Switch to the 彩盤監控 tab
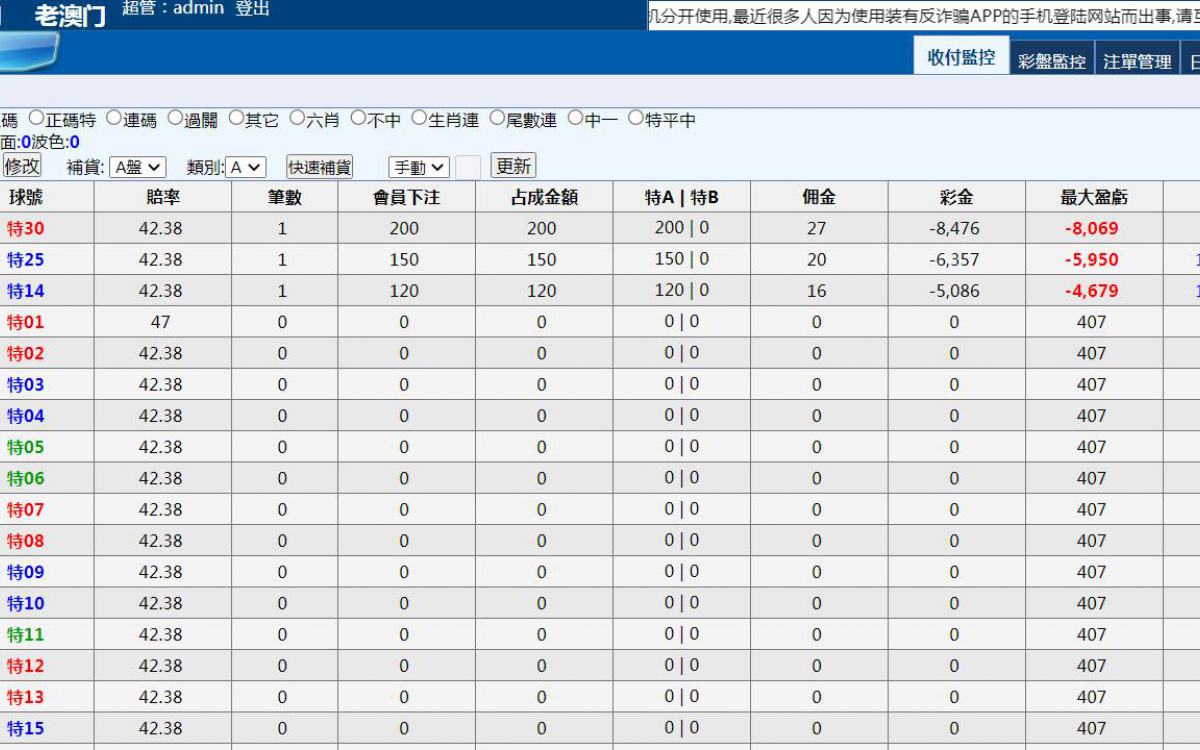1200x750 pixels. point(1052,60)
